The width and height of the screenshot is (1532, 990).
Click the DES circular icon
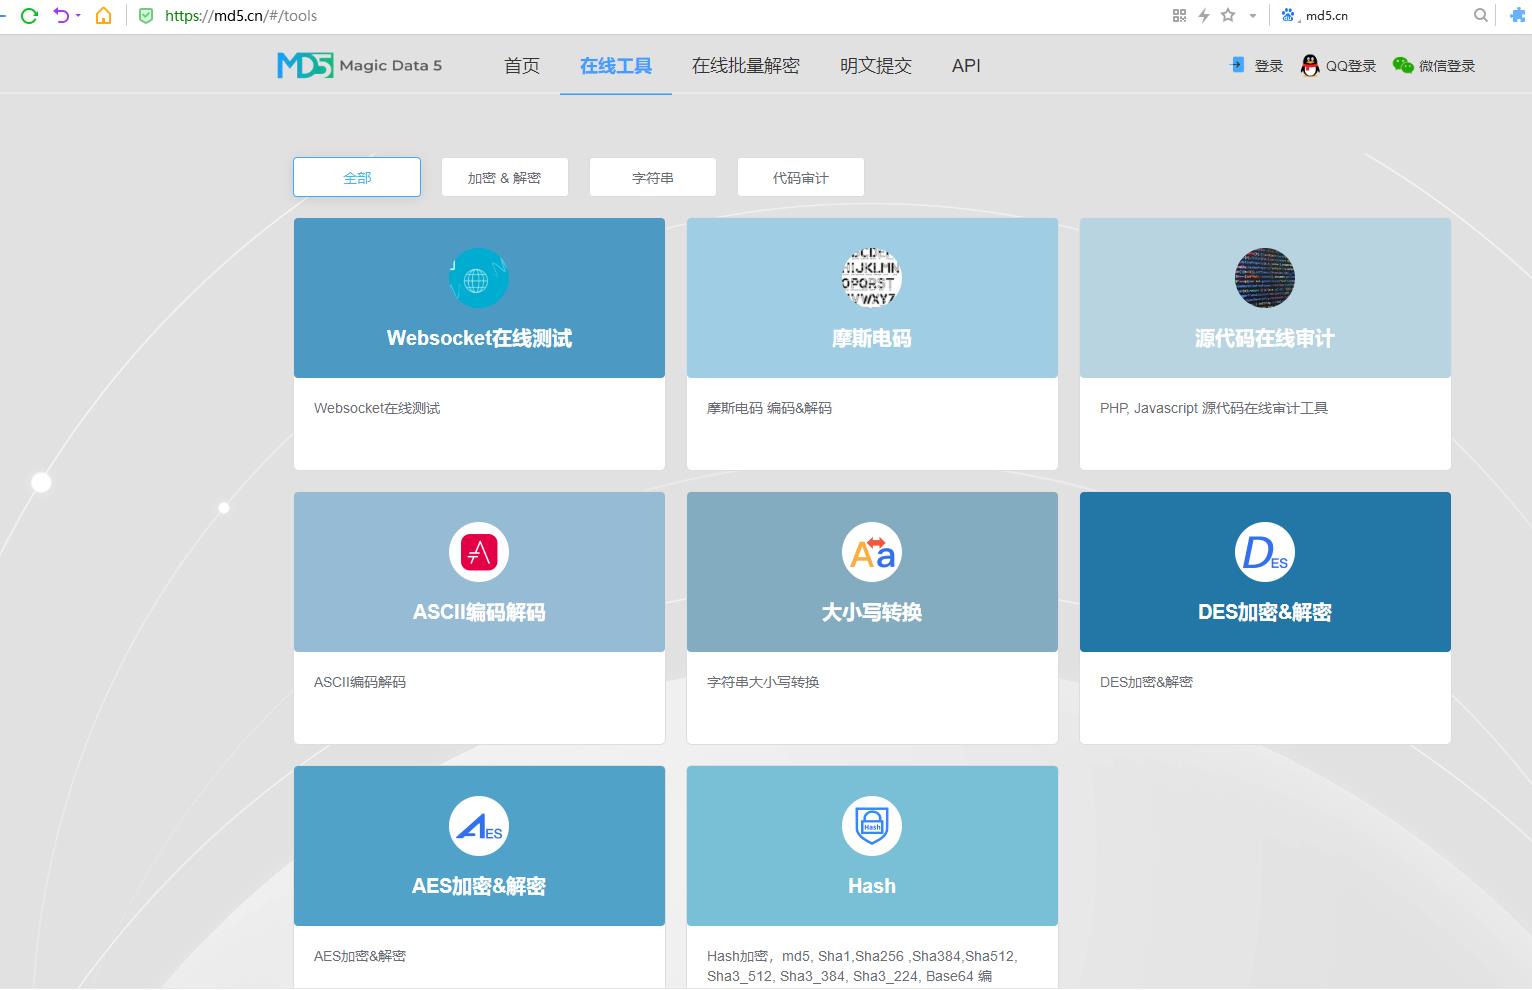coord(1265,552)
